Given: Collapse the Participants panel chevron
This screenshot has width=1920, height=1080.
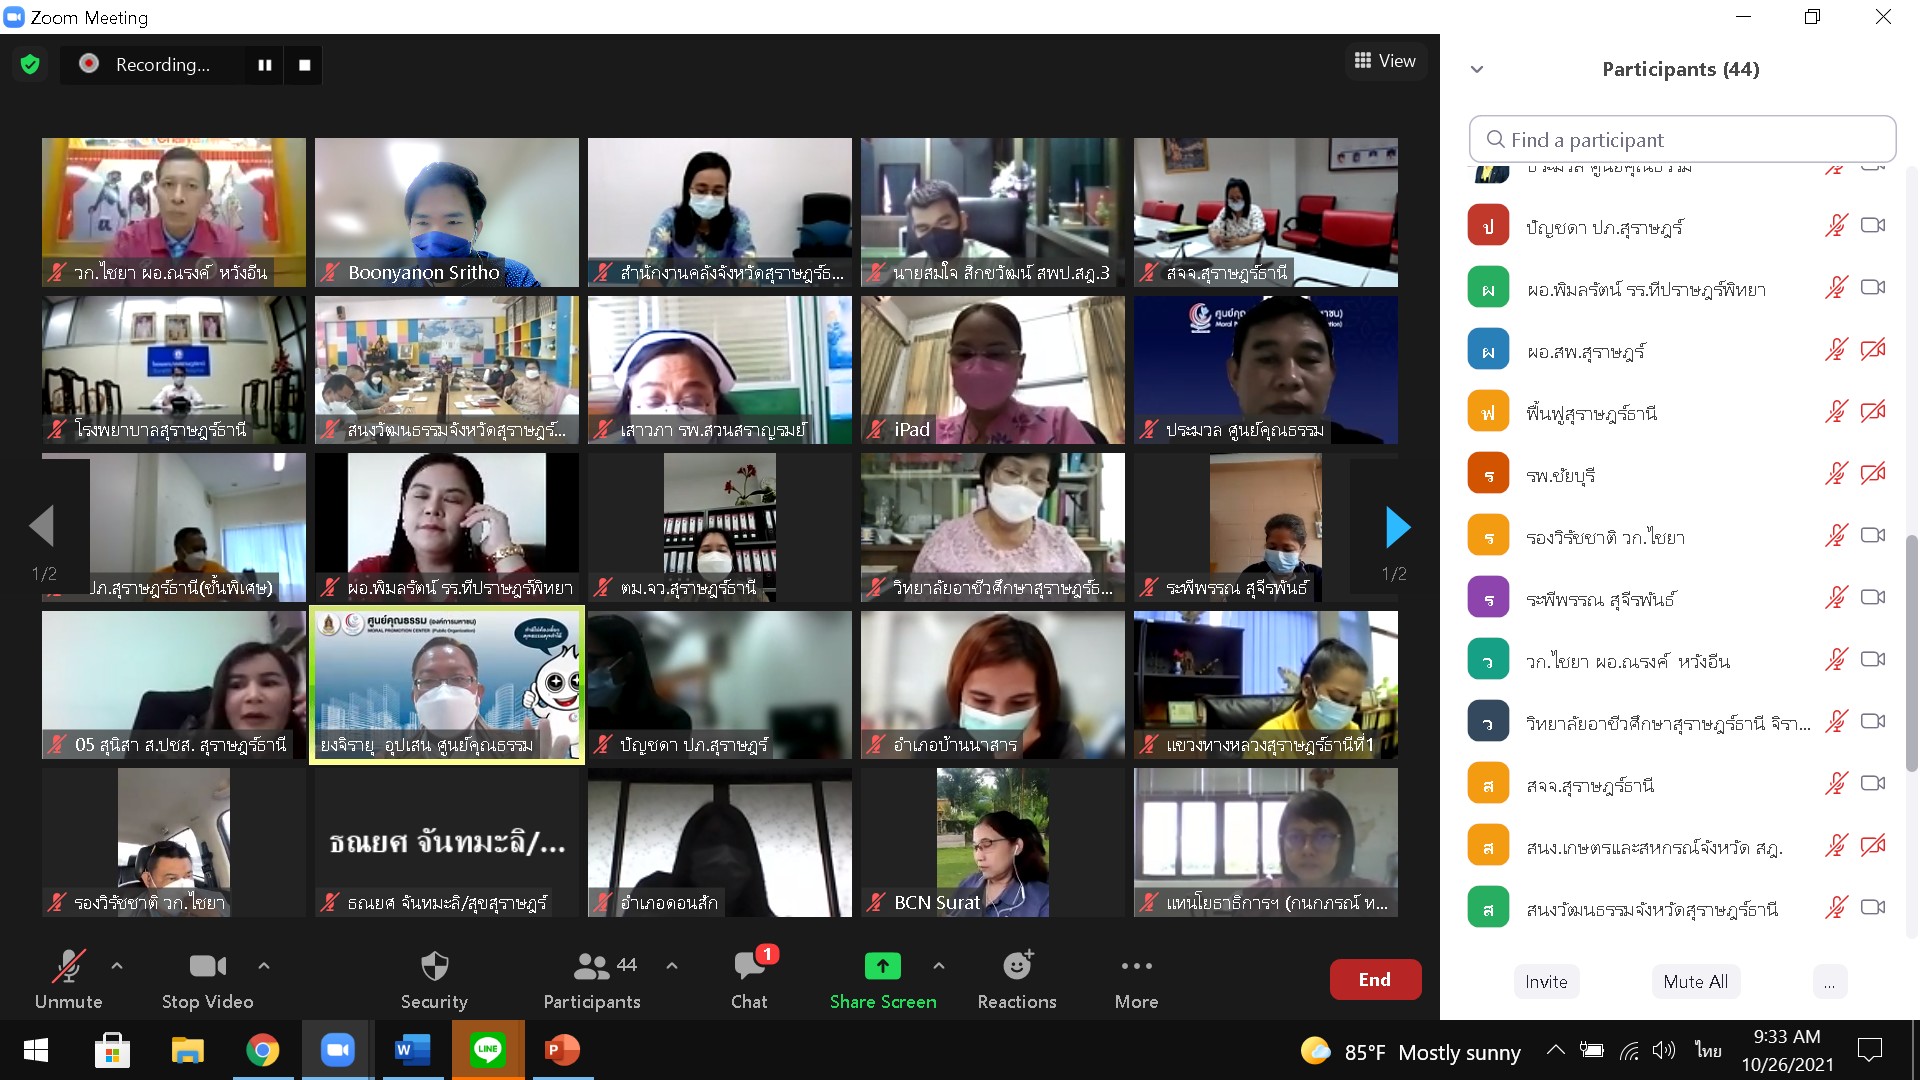Looking at the screenshot, I should click(1477, 70).
